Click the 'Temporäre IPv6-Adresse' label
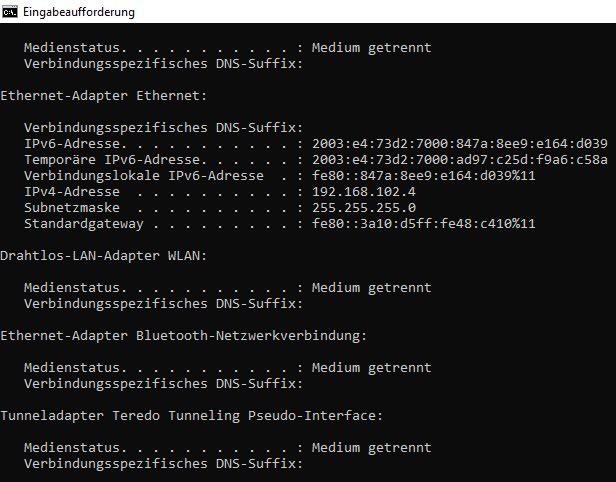616x482 pixels. 112,160
